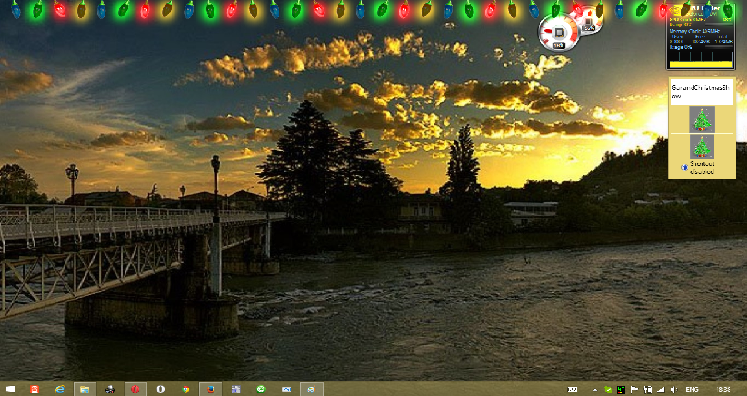Open the touch keyboard tray icon

click(573, 389)
